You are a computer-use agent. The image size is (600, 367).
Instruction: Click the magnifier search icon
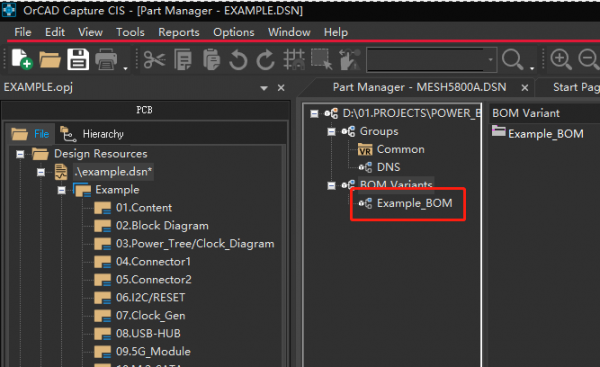(x=512, y=60)
